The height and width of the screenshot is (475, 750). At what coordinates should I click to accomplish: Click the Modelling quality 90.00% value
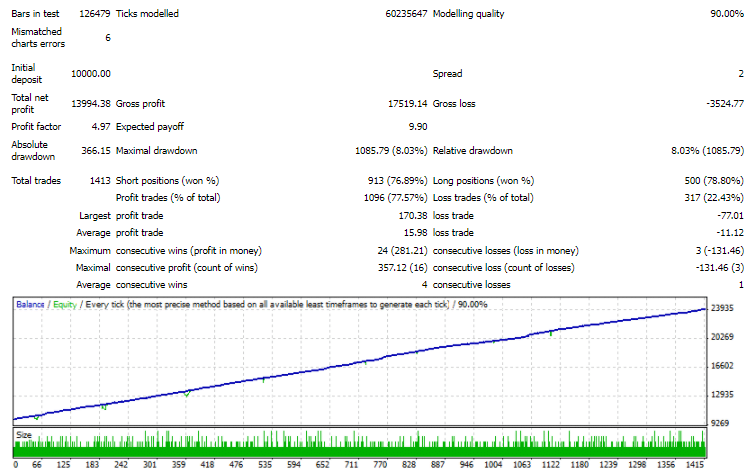pyautogui.click(x=726, y=15)
